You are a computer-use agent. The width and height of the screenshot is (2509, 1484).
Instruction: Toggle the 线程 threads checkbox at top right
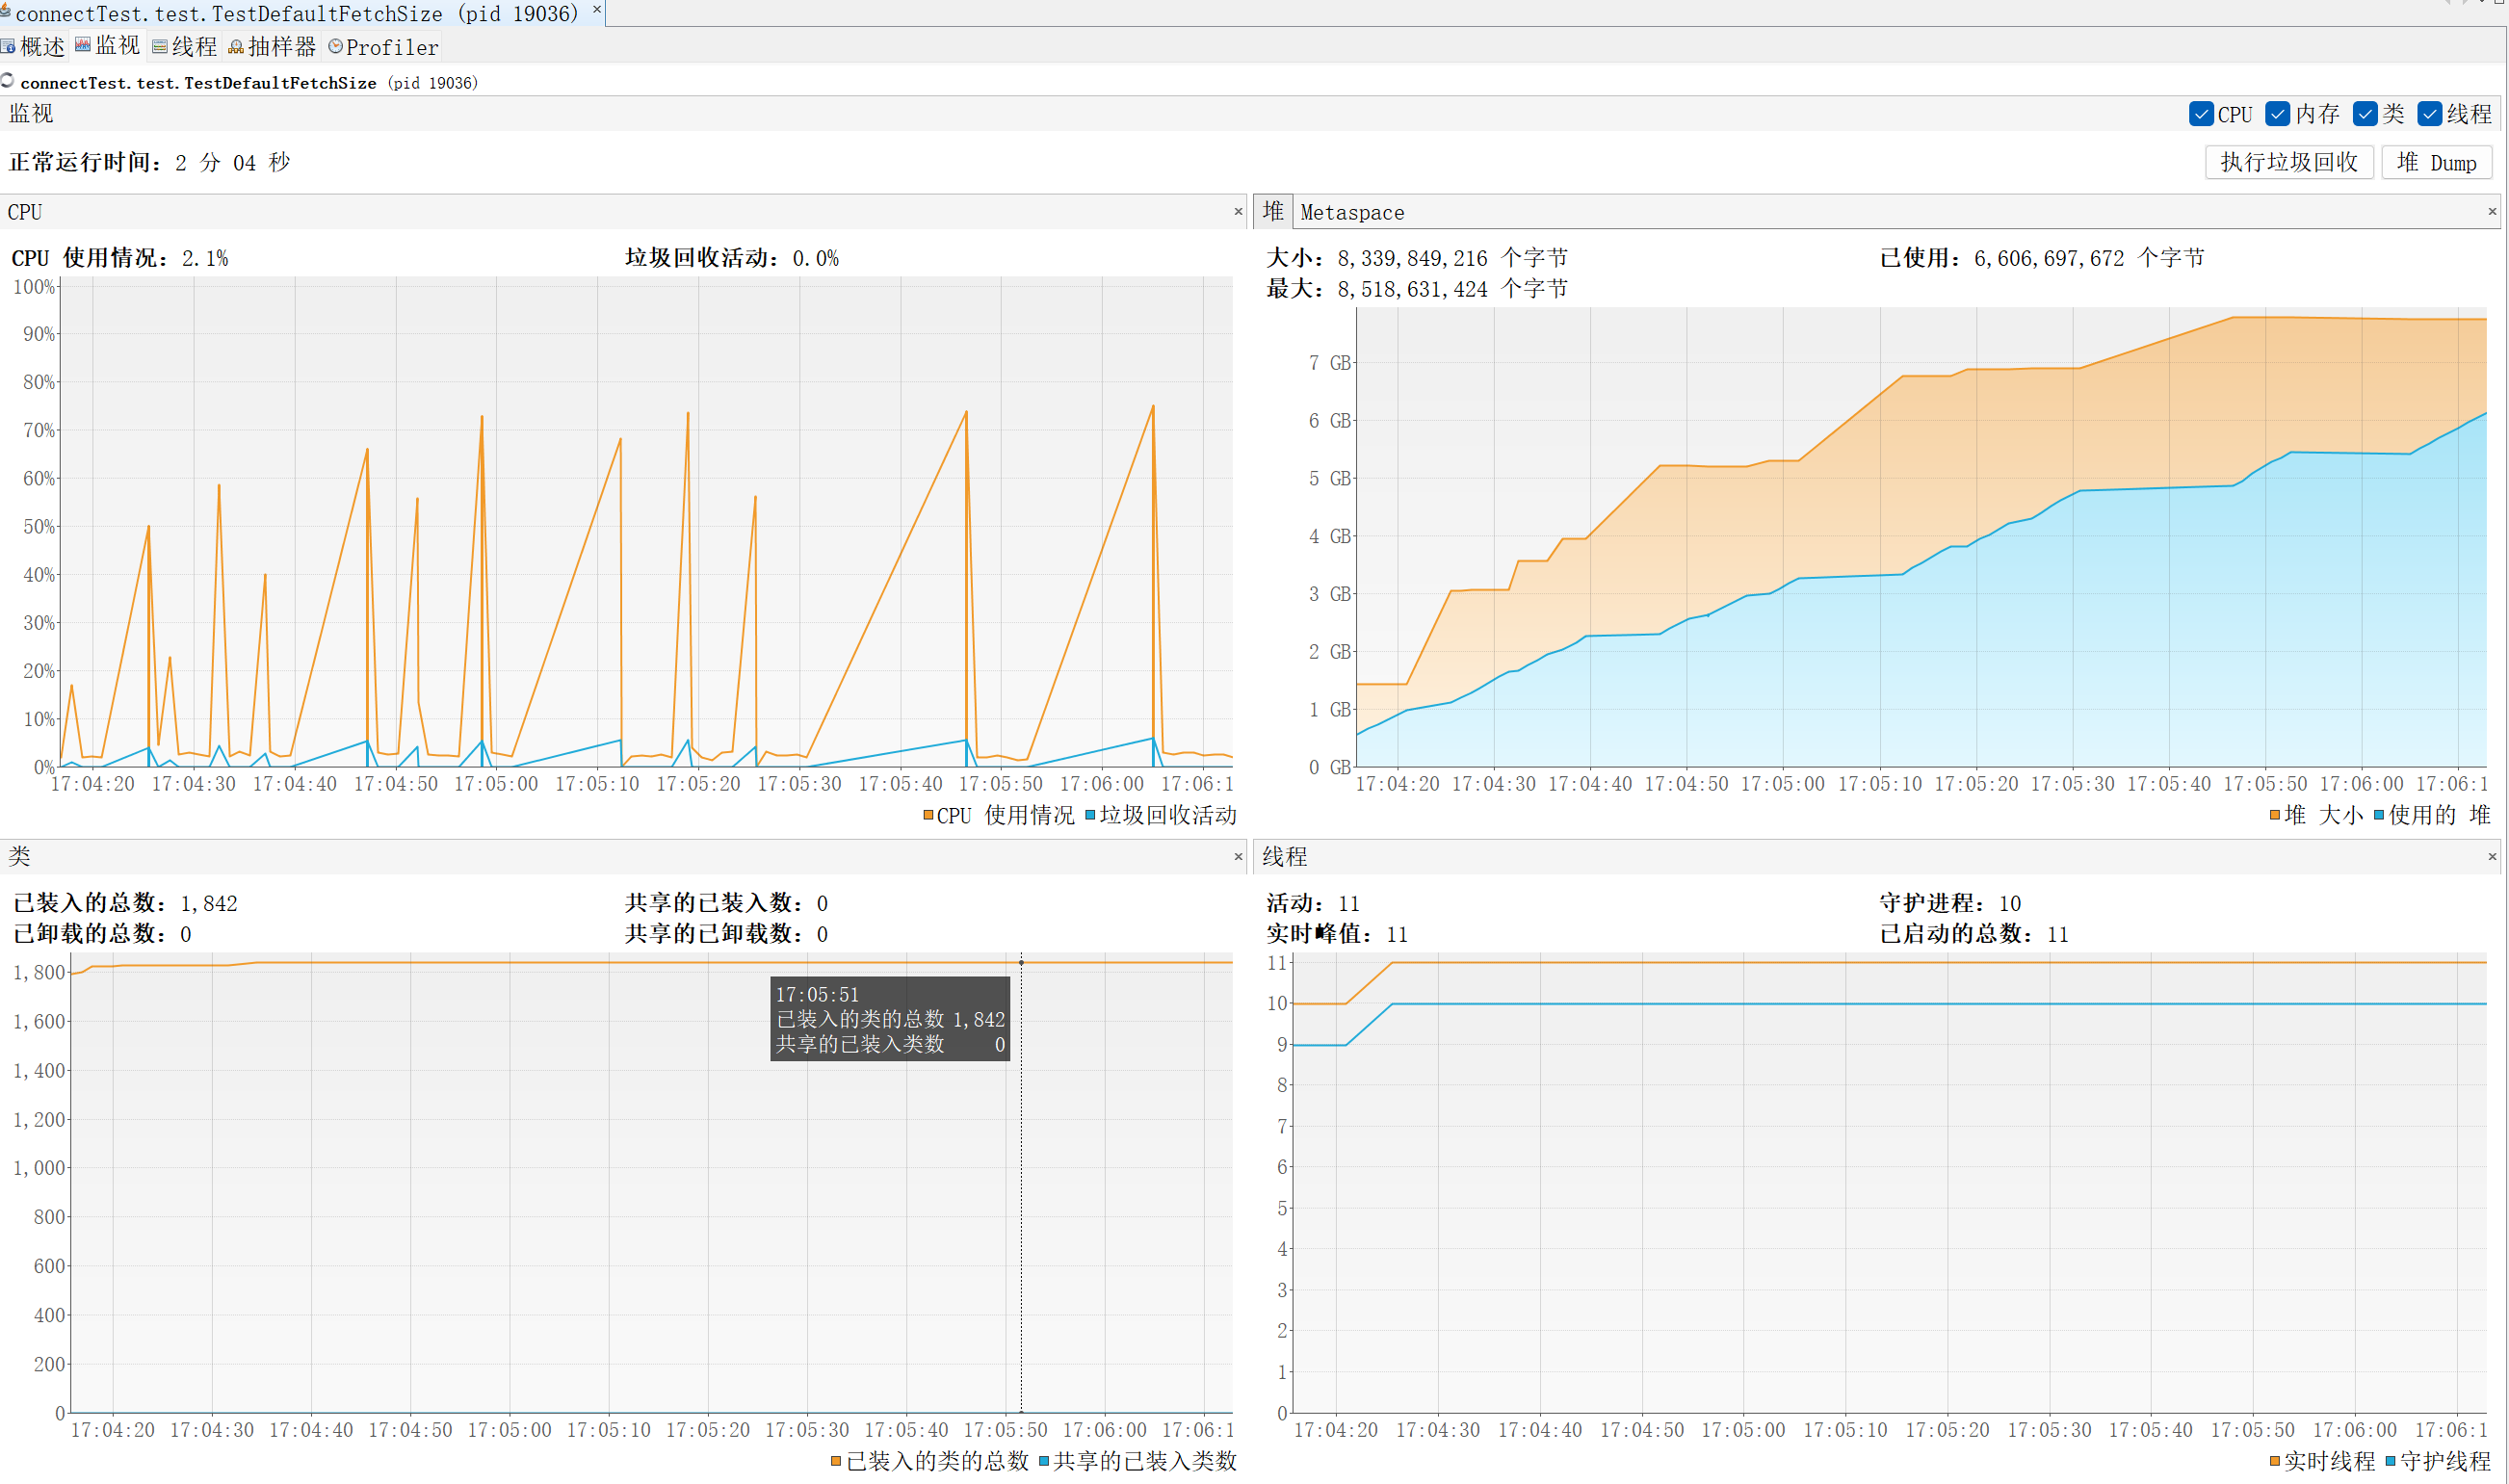[2429, 114]
